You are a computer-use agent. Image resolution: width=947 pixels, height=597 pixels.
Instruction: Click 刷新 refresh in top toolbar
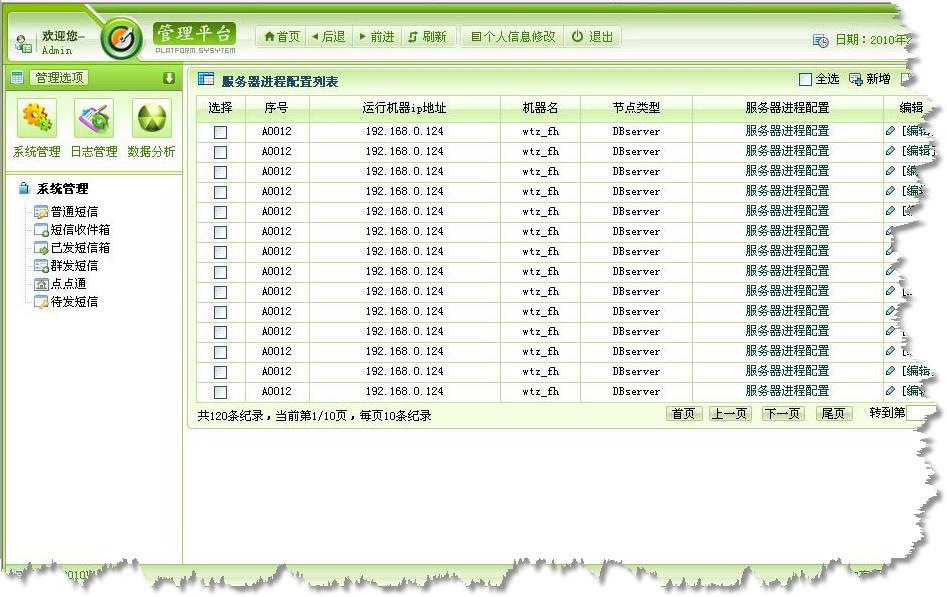(428, 37)
